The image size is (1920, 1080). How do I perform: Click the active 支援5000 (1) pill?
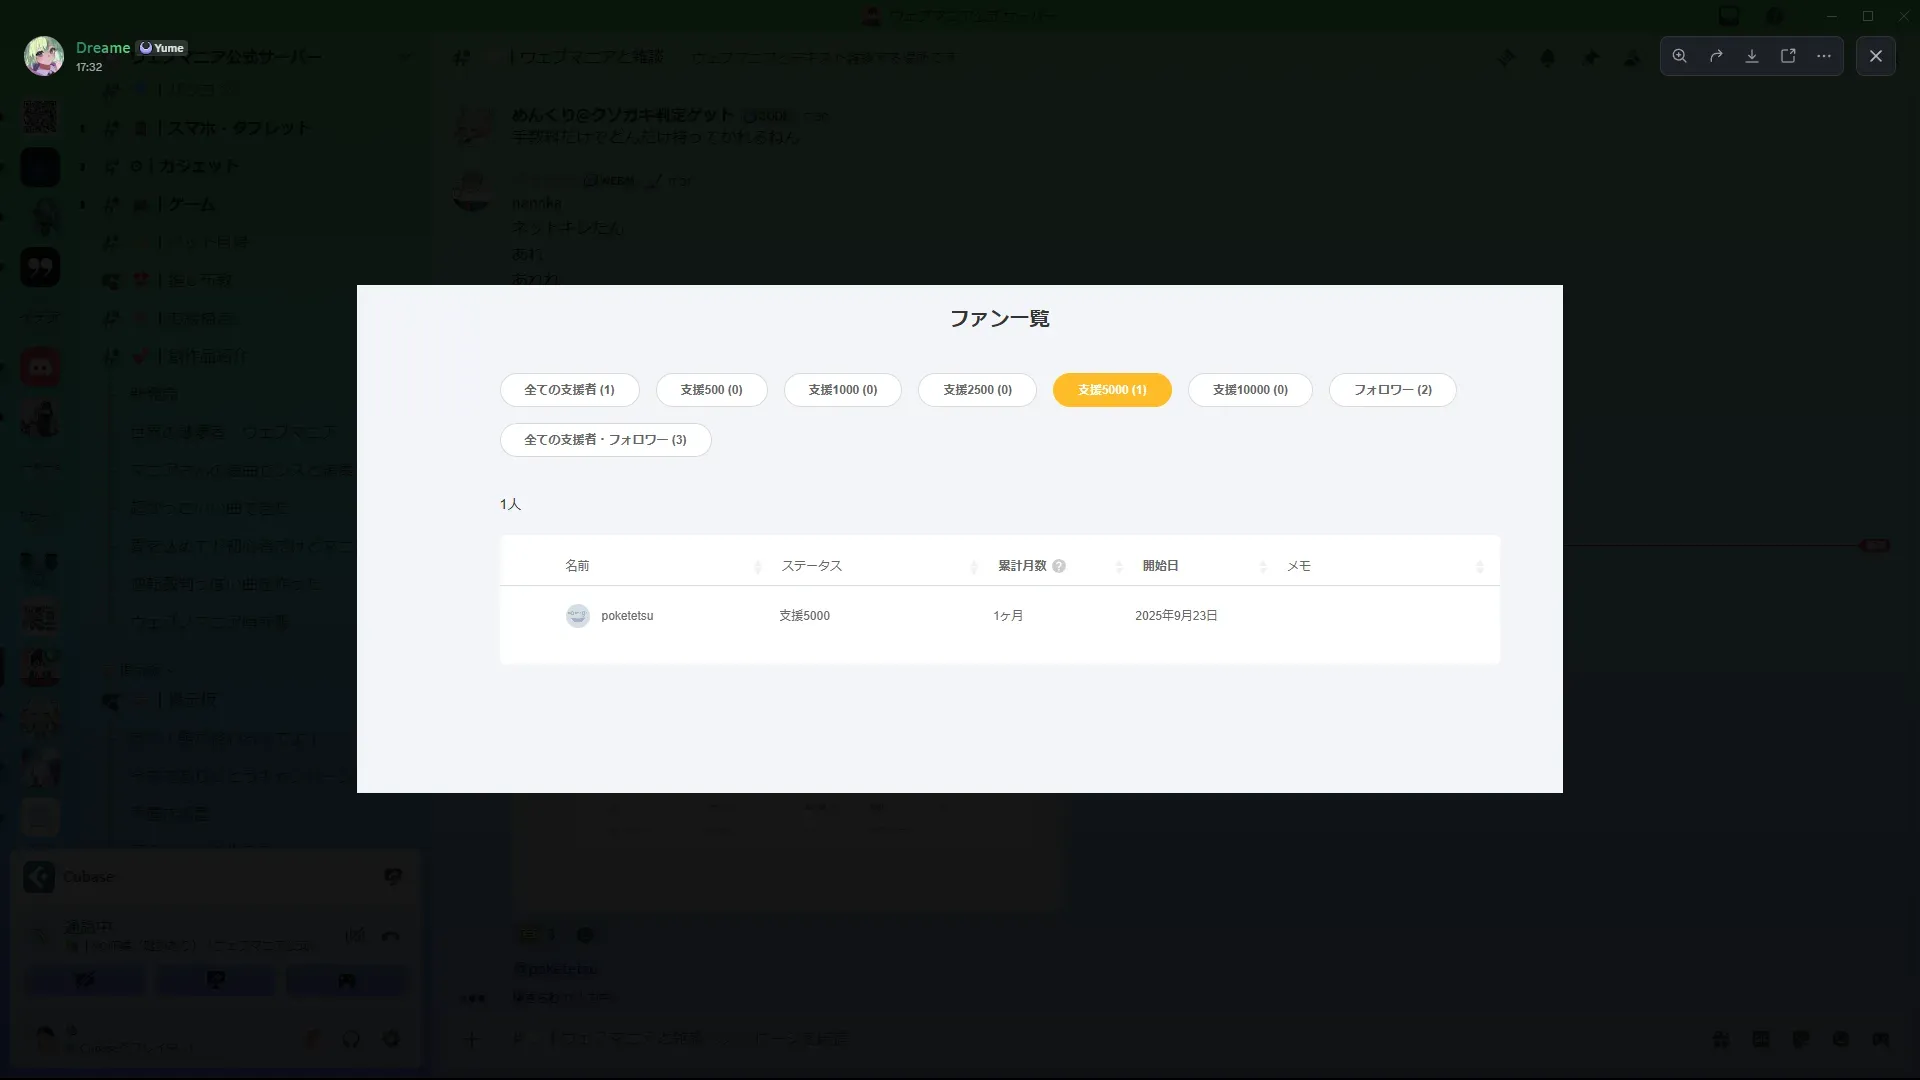(x=1112, y=390)
